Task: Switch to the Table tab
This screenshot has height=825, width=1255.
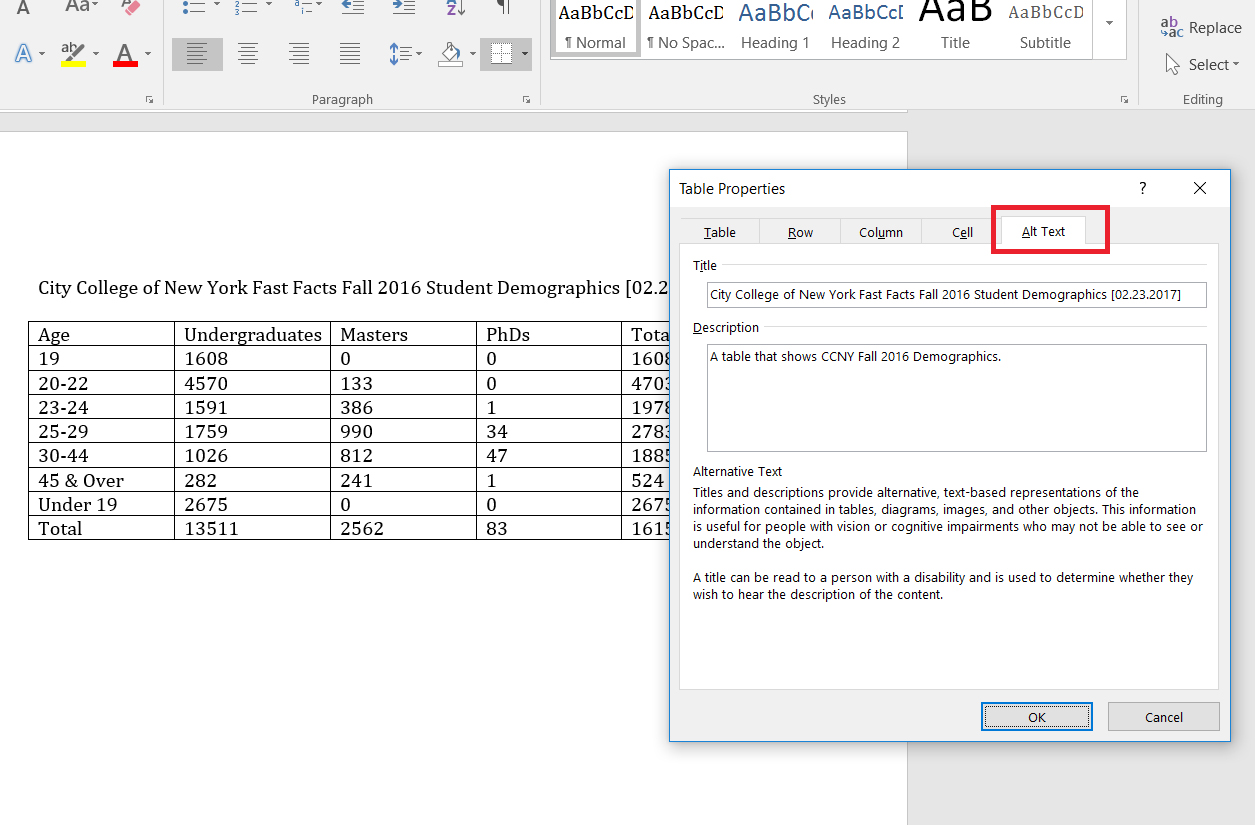Action: coord(719,232)
